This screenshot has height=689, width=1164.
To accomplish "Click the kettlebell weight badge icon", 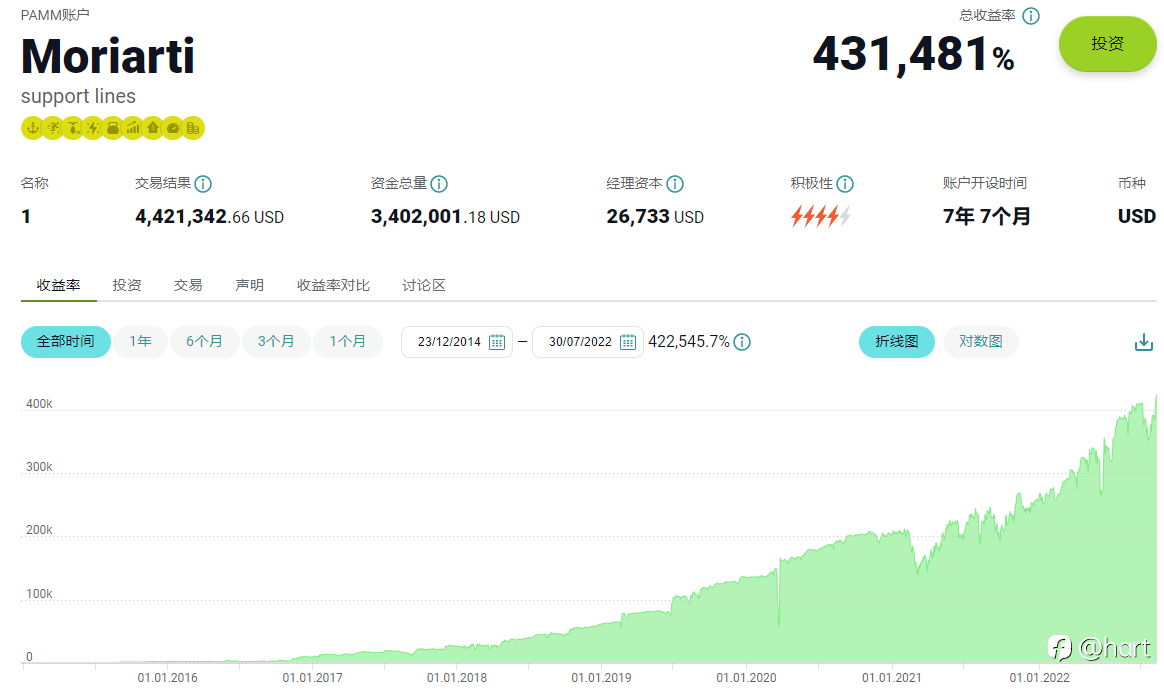I will (113, 128).
